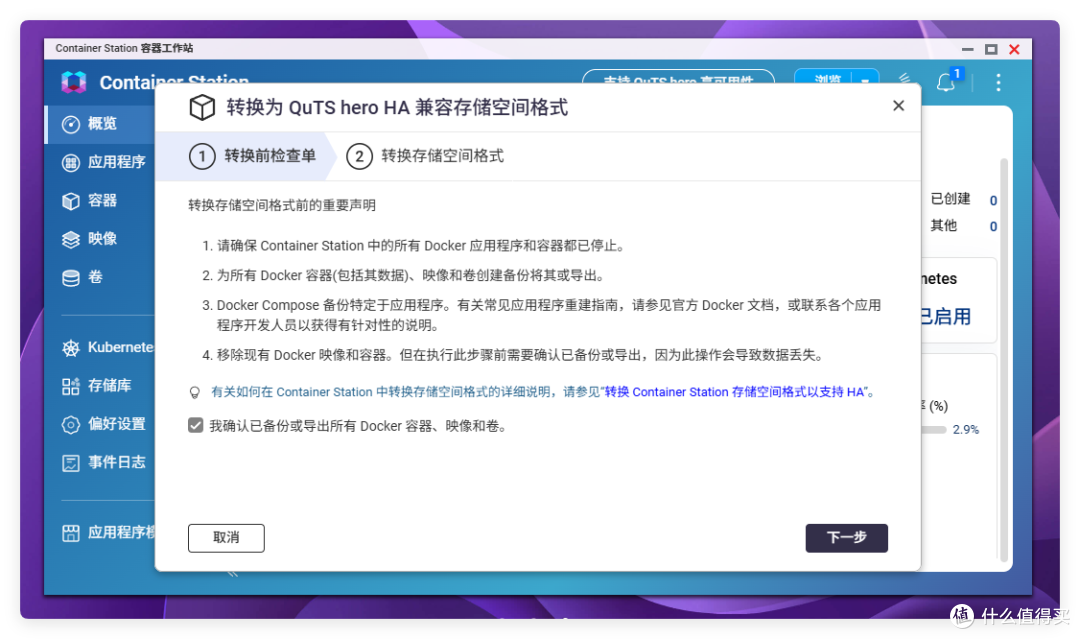Open the 转换 Container Station 存储空间格式 HA link
Viewport: 1080px width, 639px height.
tap(735, 392)
